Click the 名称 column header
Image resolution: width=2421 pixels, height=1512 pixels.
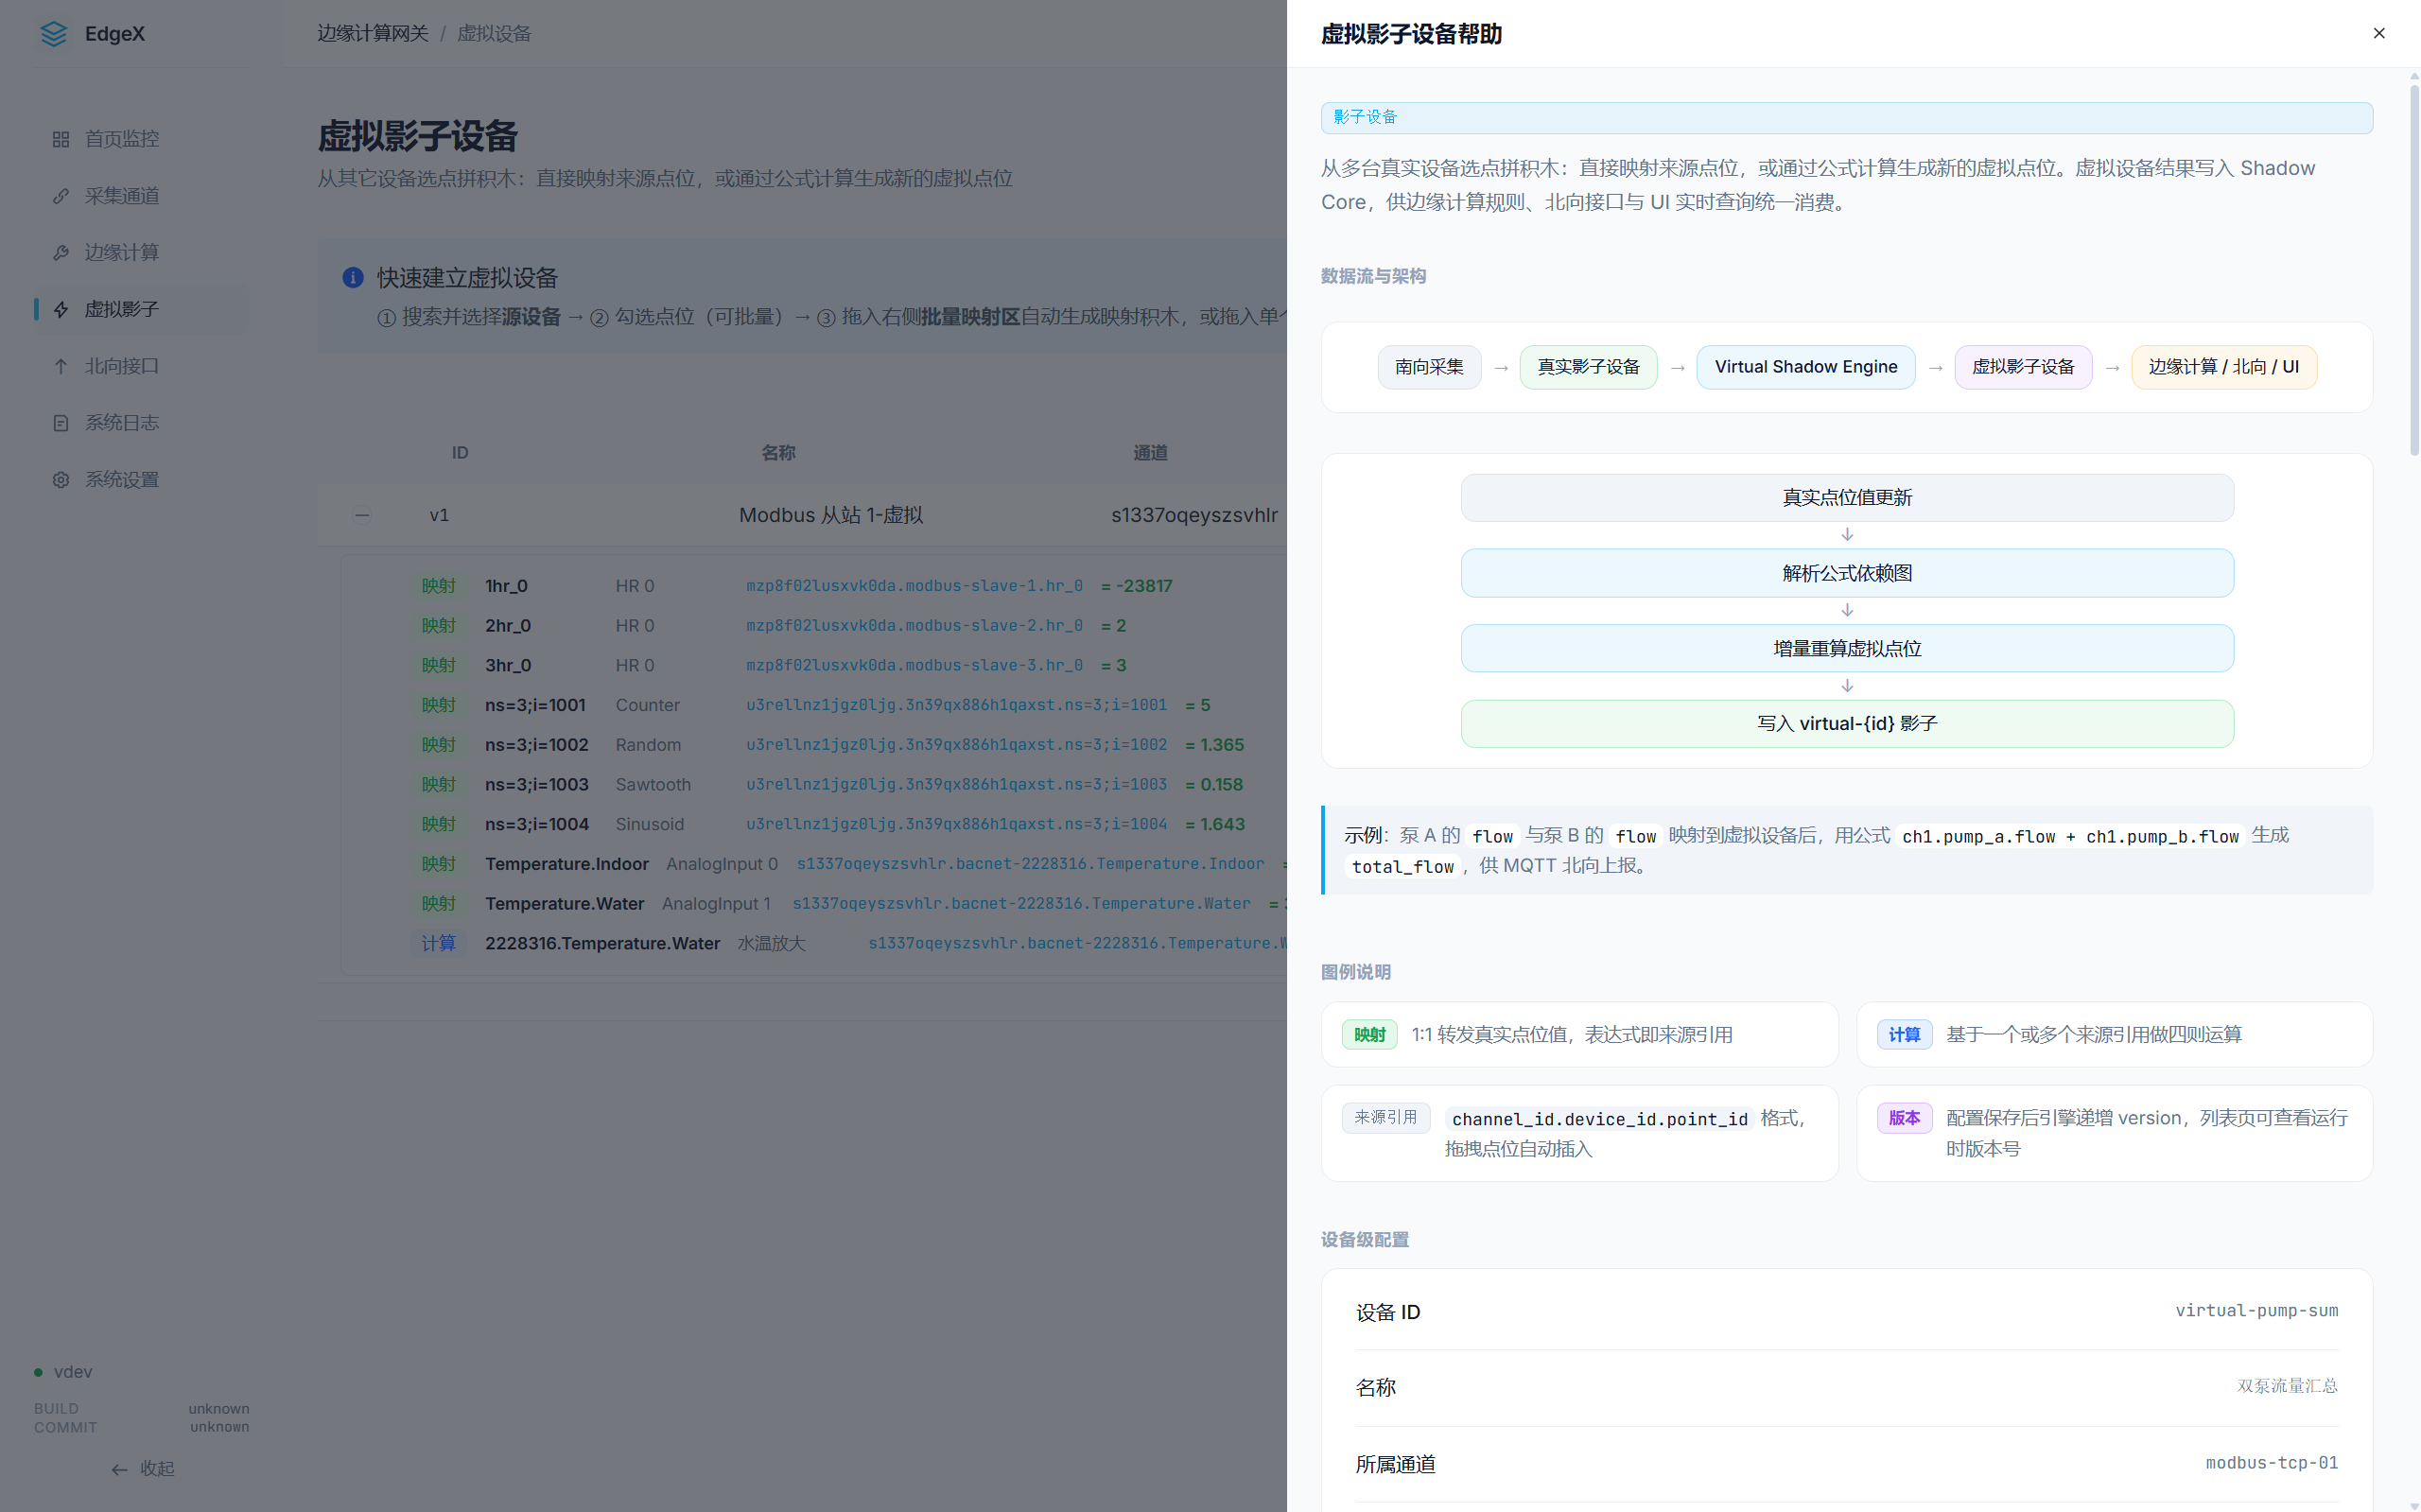click(x=778, y=453)
